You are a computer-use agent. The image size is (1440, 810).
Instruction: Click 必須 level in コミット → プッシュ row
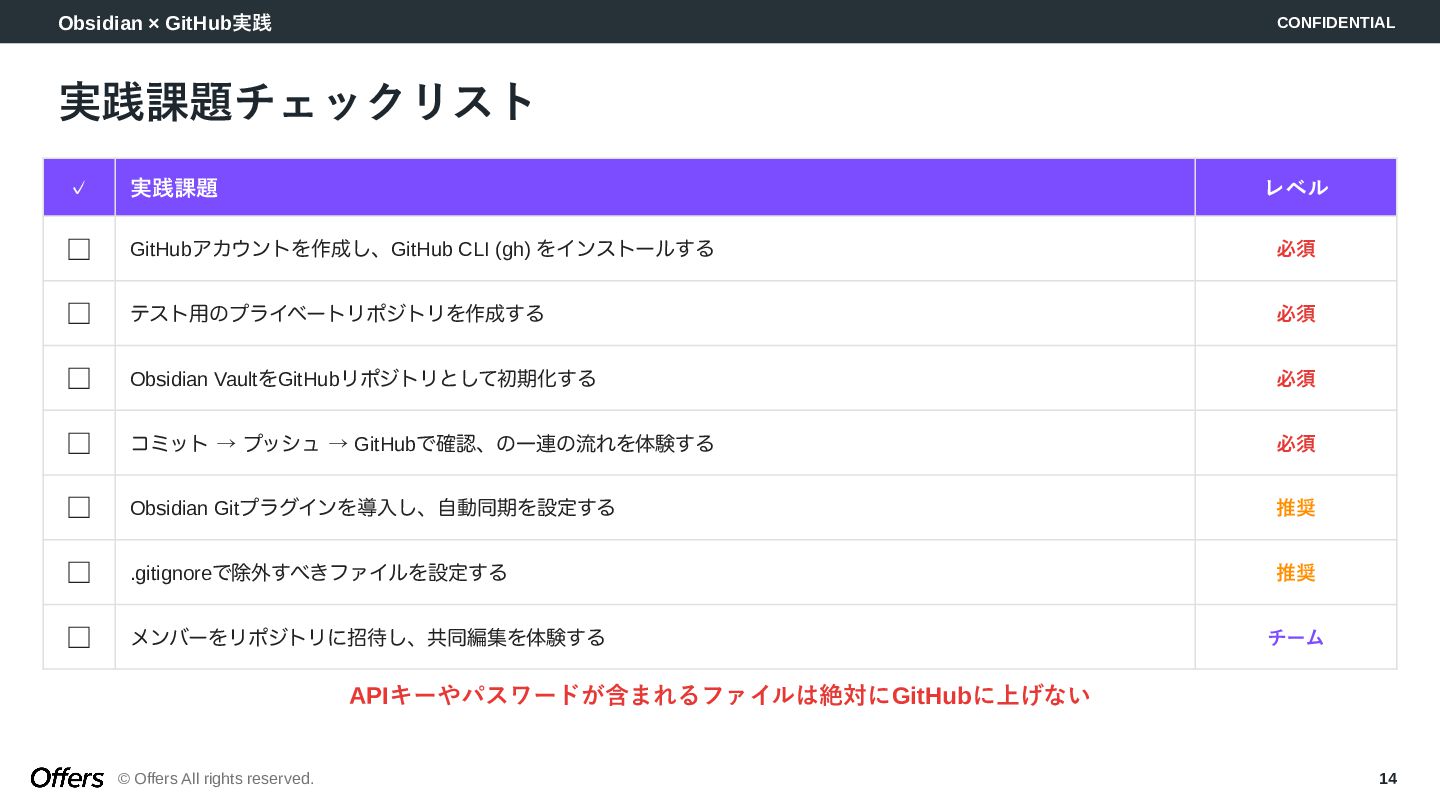(x=1296, y=443)
